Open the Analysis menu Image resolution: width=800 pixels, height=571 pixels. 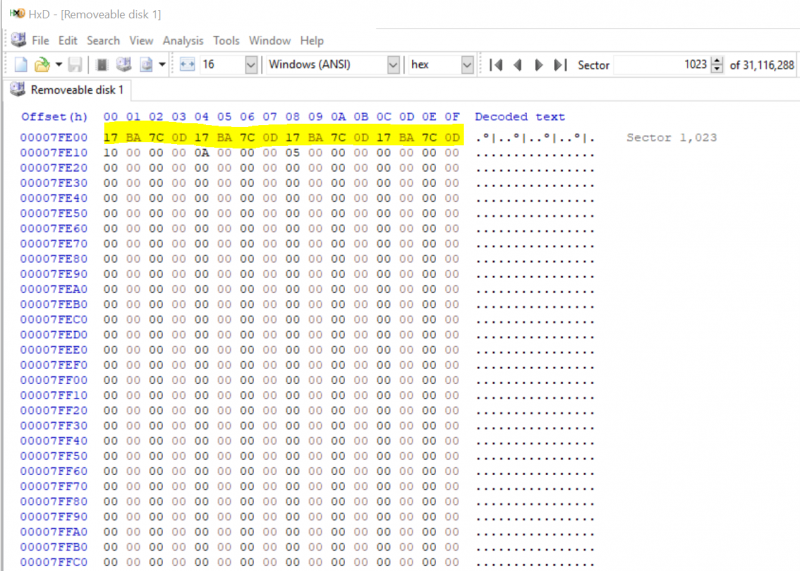point(183,41)
